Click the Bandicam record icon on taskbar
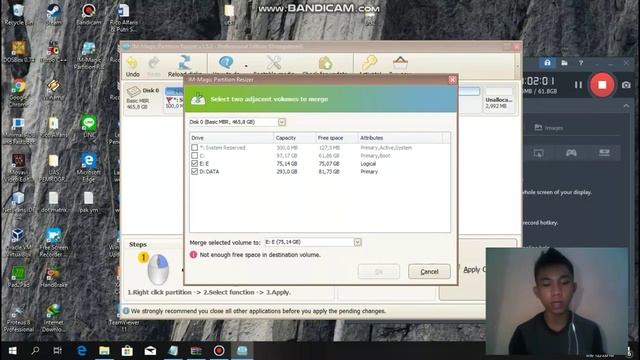Viewport: 640px width, 360px height. pyautogui.click(x=219, y=351)
